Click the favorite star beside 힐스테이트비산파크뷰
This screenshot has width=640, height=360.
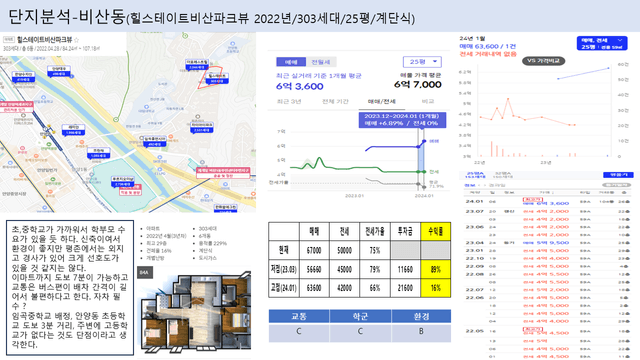point(76,40)
